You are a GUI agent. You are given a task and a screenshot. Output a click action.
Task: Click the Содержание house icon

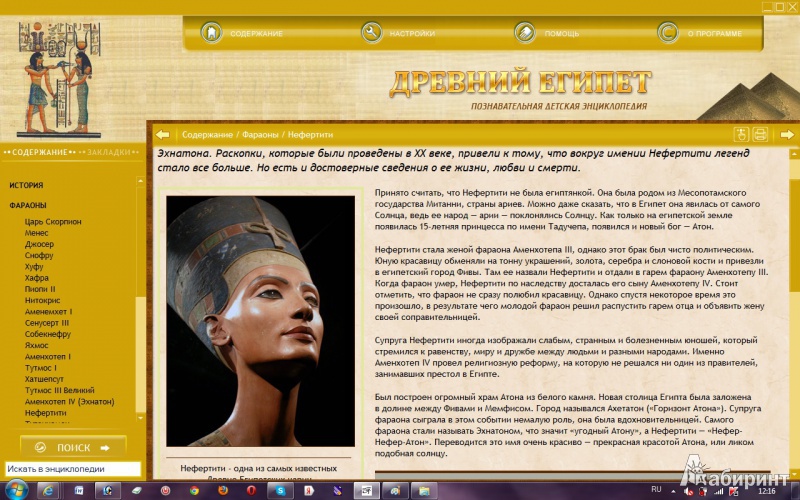211,33
